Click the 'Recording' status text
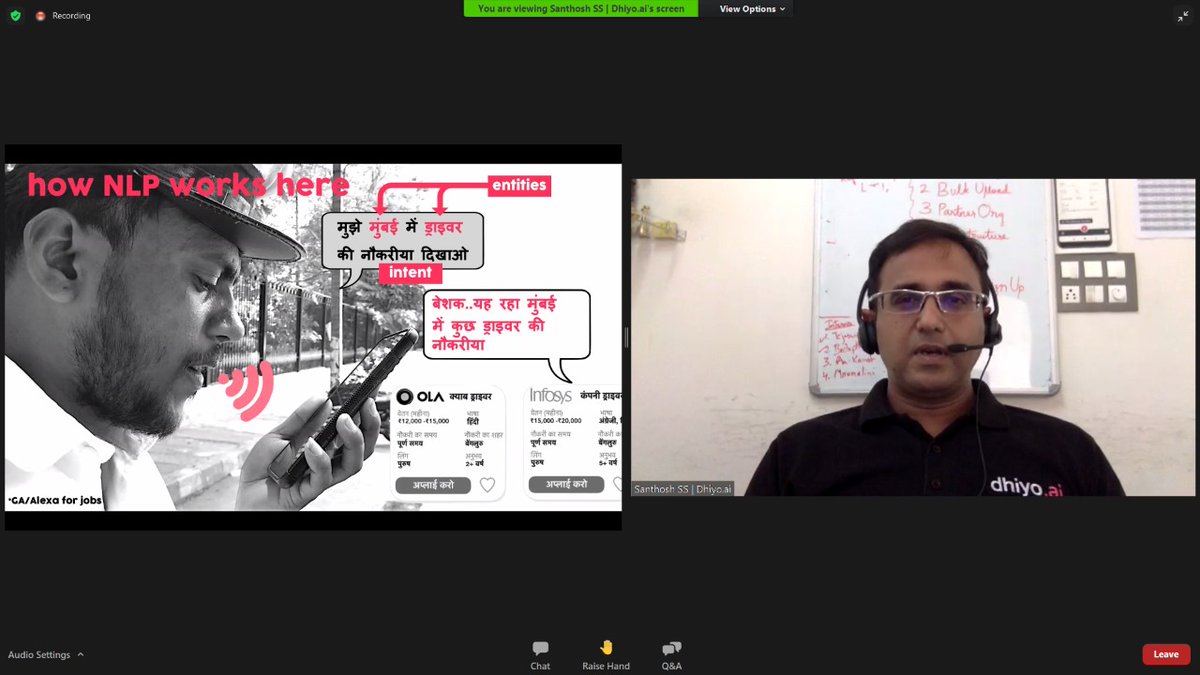 click(x=71, y=16)
